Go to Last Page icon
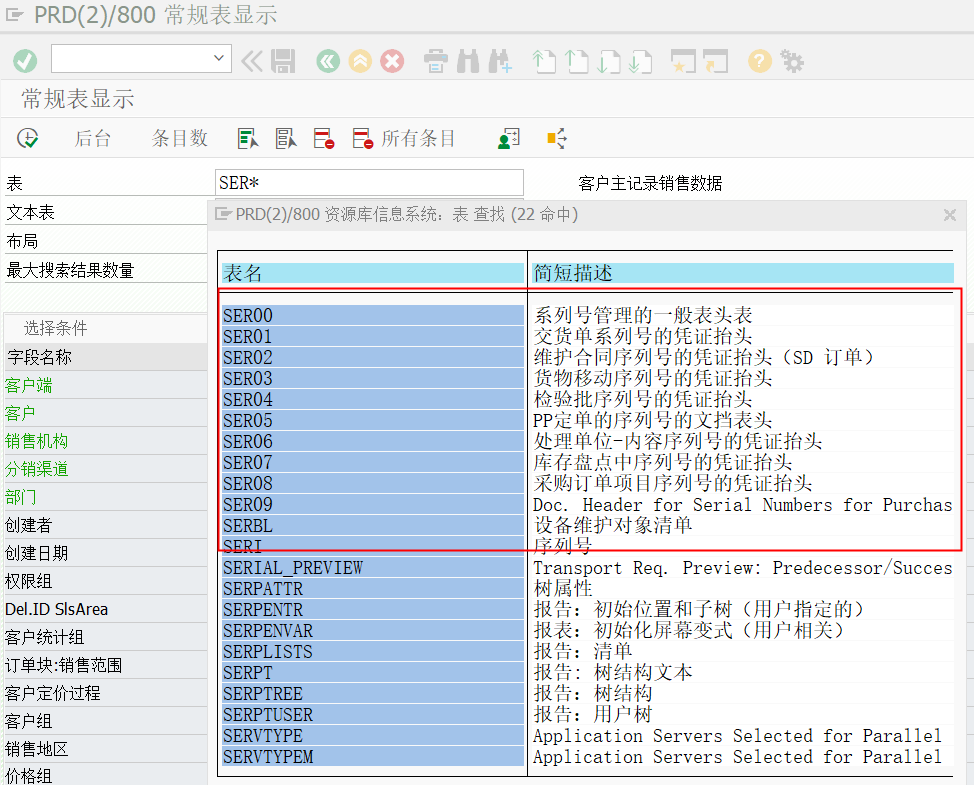 (640, 61)
